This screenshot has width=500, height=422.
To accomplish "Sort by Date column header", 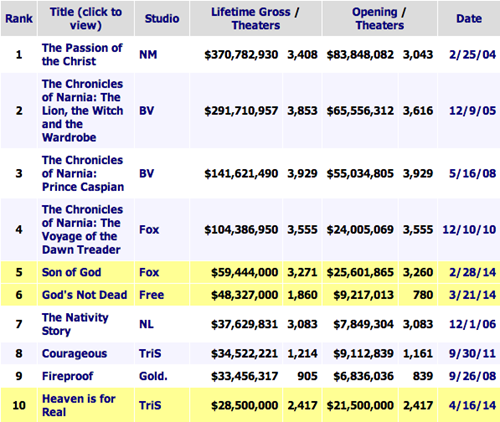I will 469,18.
